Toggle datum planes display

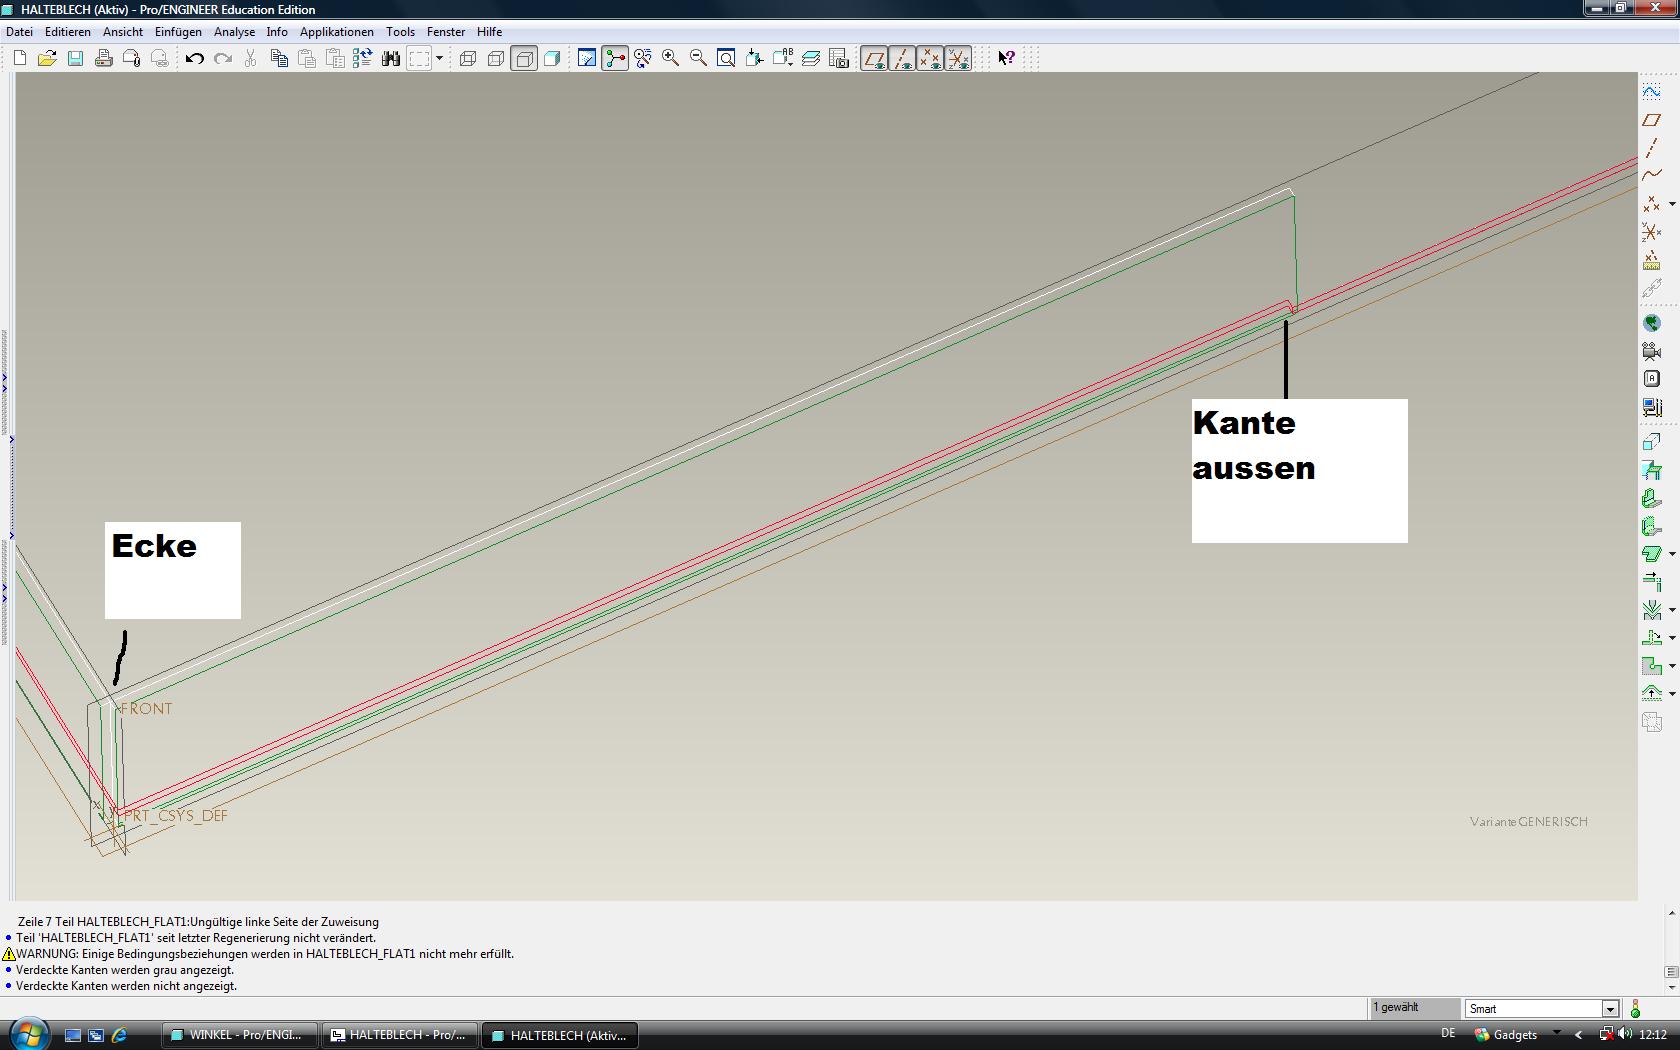(x=874, y=58)
